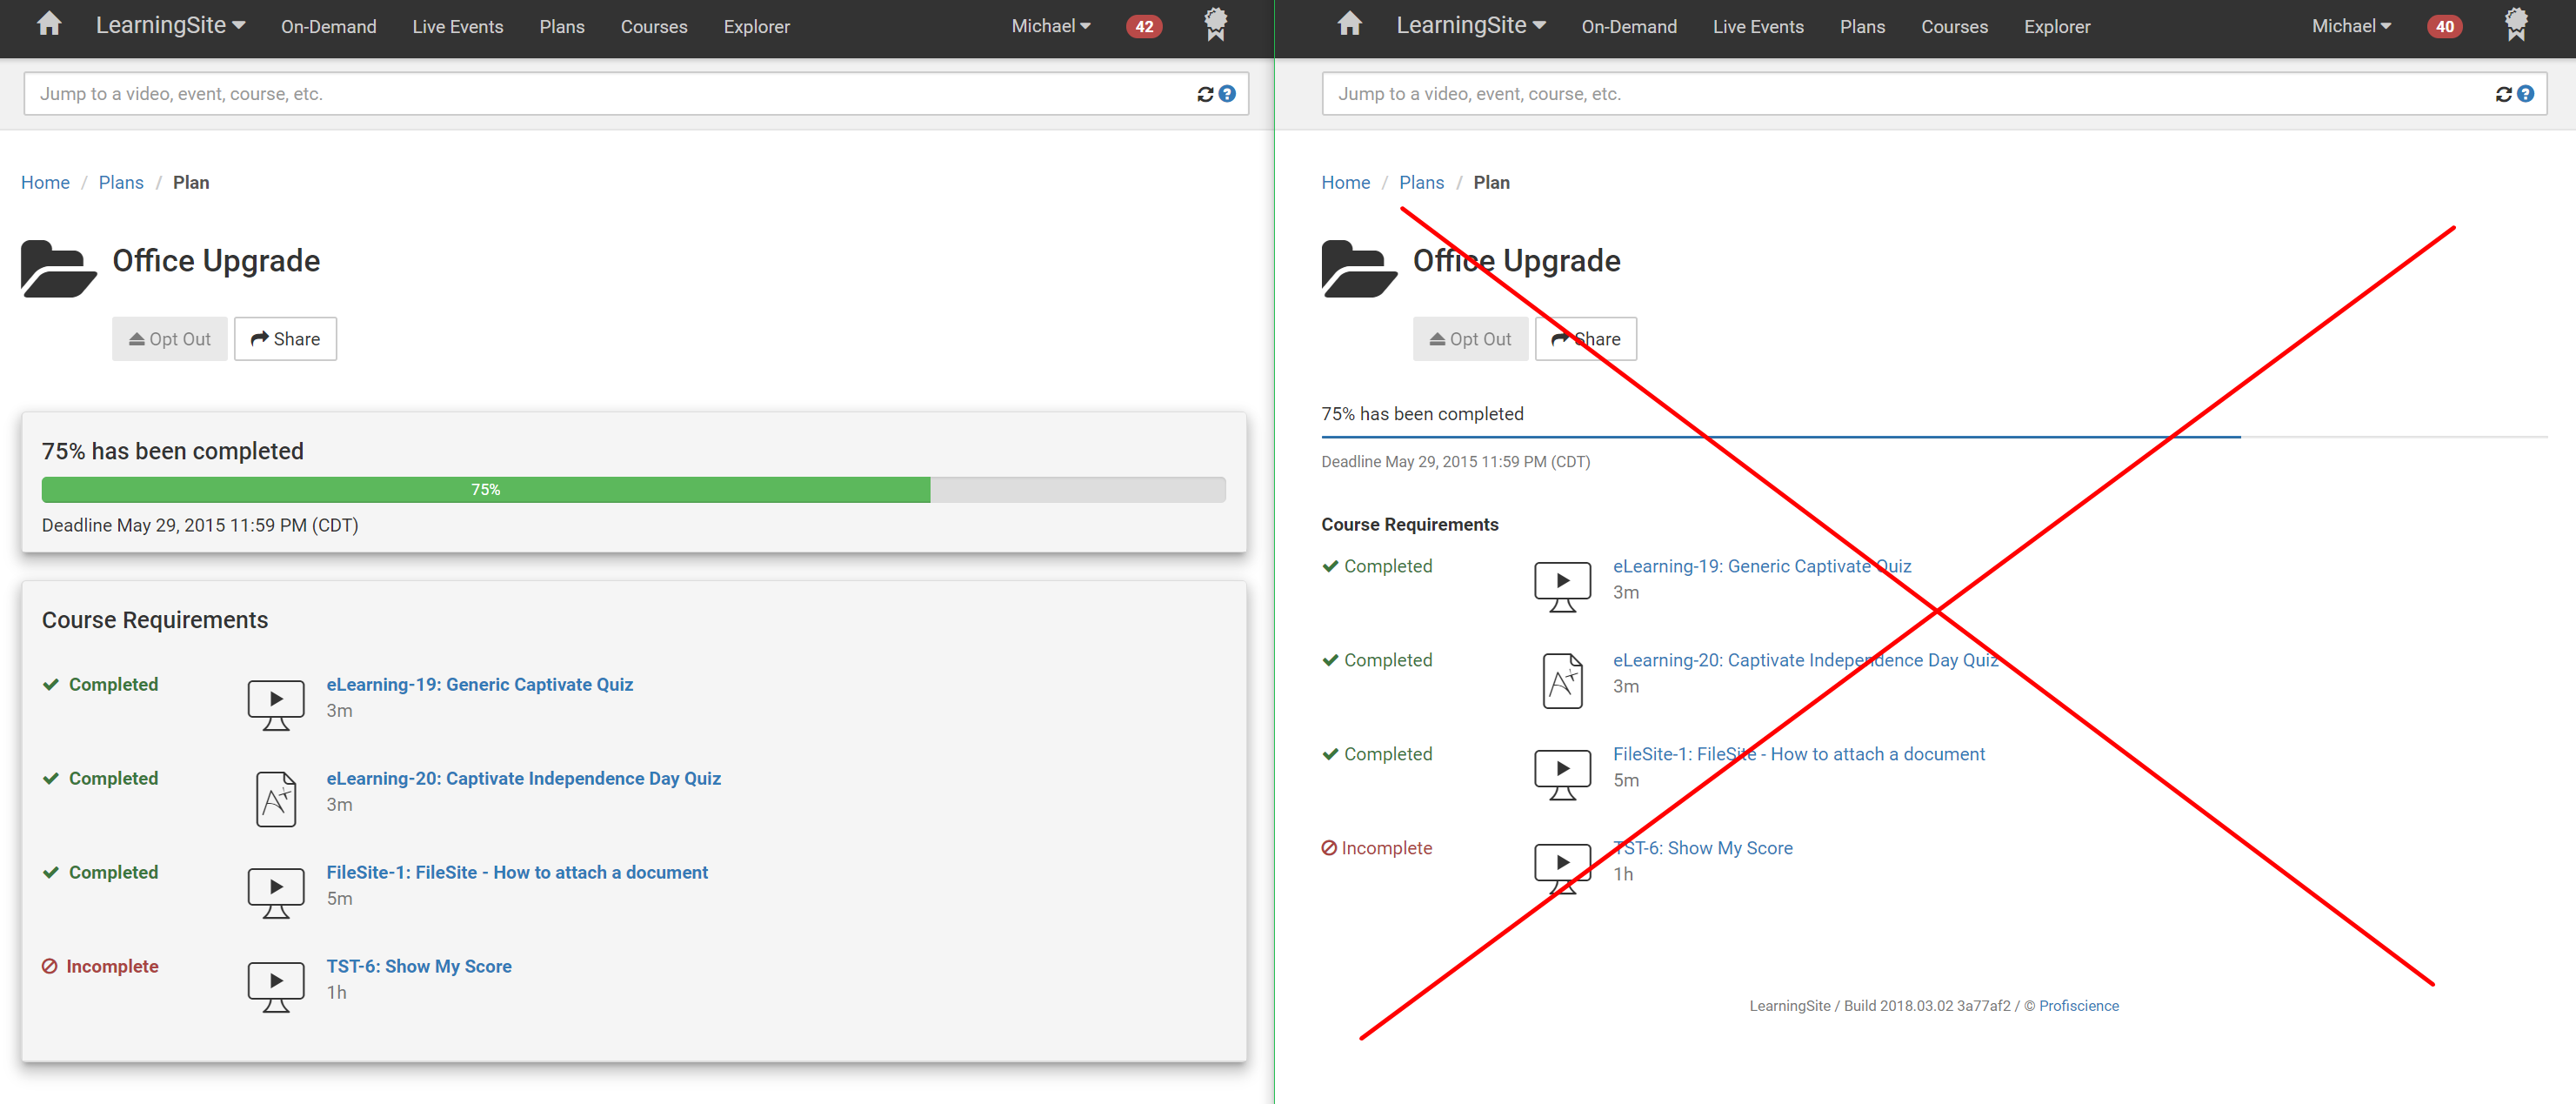Follow the Plans breadcrumb in left pane
2576x1104 pixels.
(121, 182)
